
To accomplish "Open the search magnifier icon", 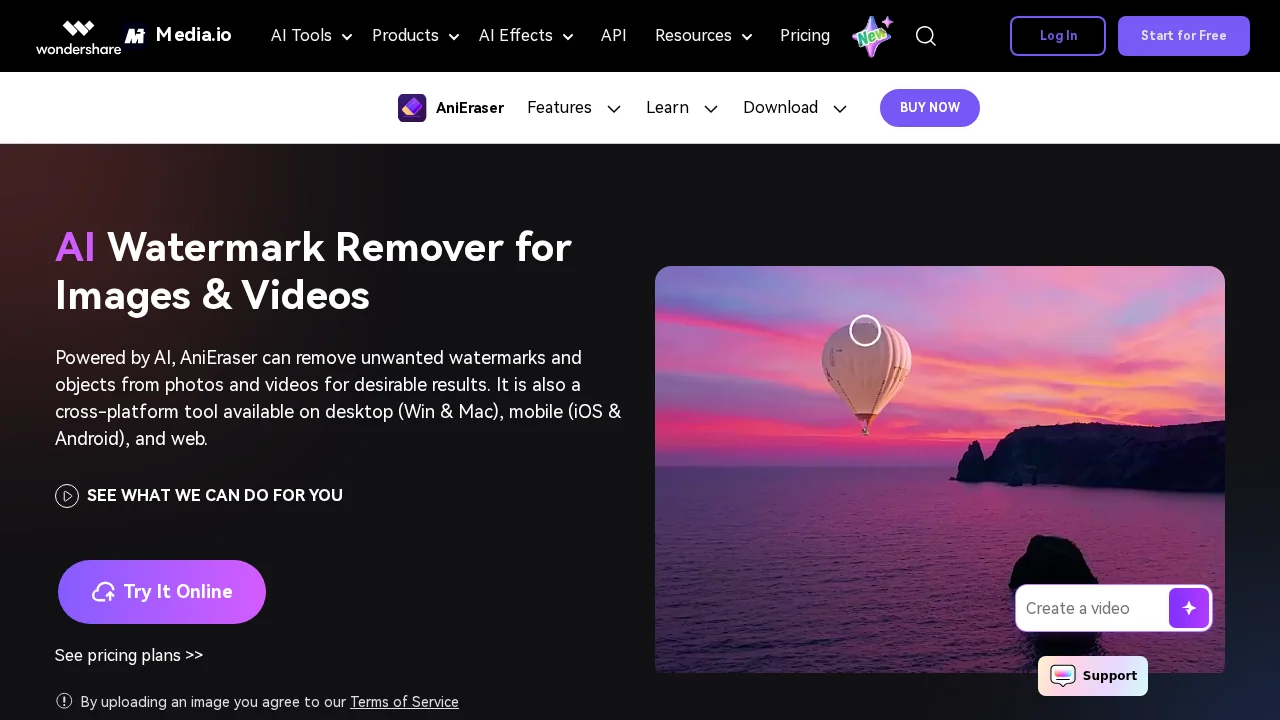I will click(926, 36).
